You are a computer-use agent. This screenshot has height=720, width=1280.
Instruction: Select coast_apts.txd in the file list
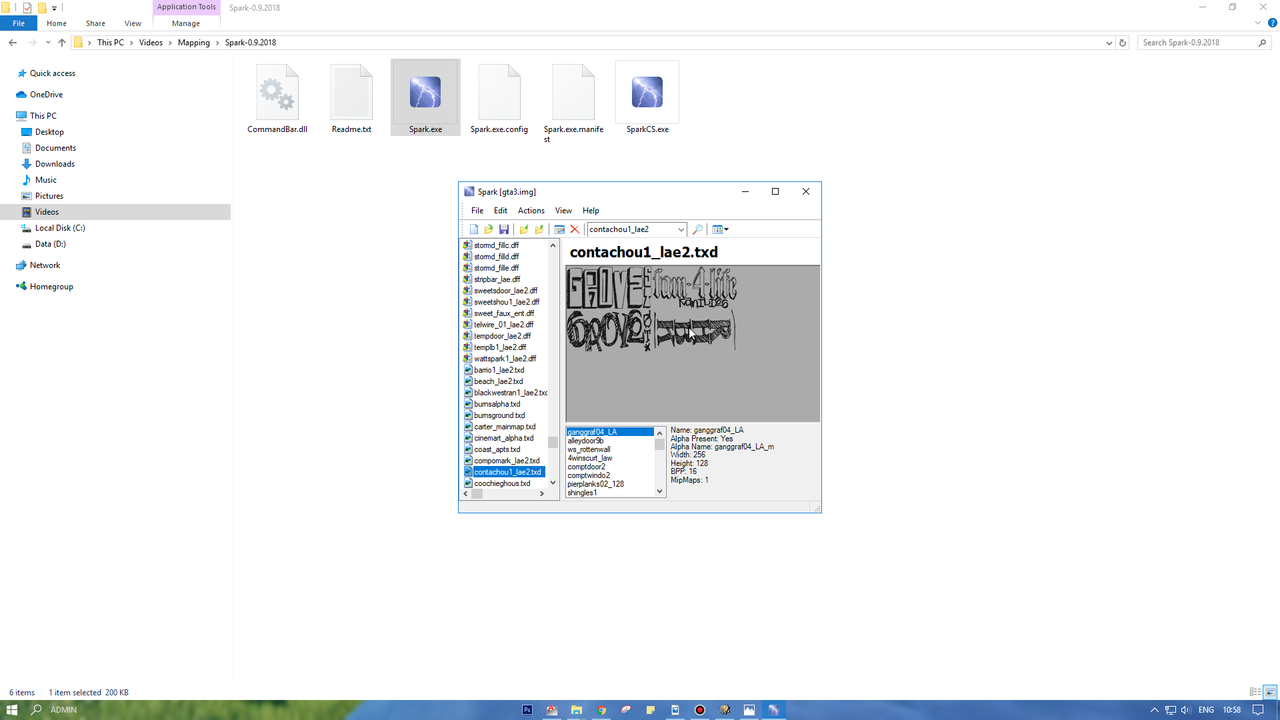click(x=496, y=450)
